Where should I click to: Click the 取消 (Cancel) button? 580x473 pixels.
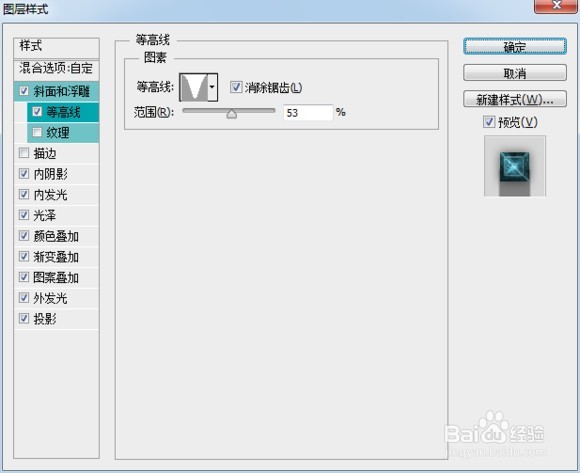tap(515, 73)
